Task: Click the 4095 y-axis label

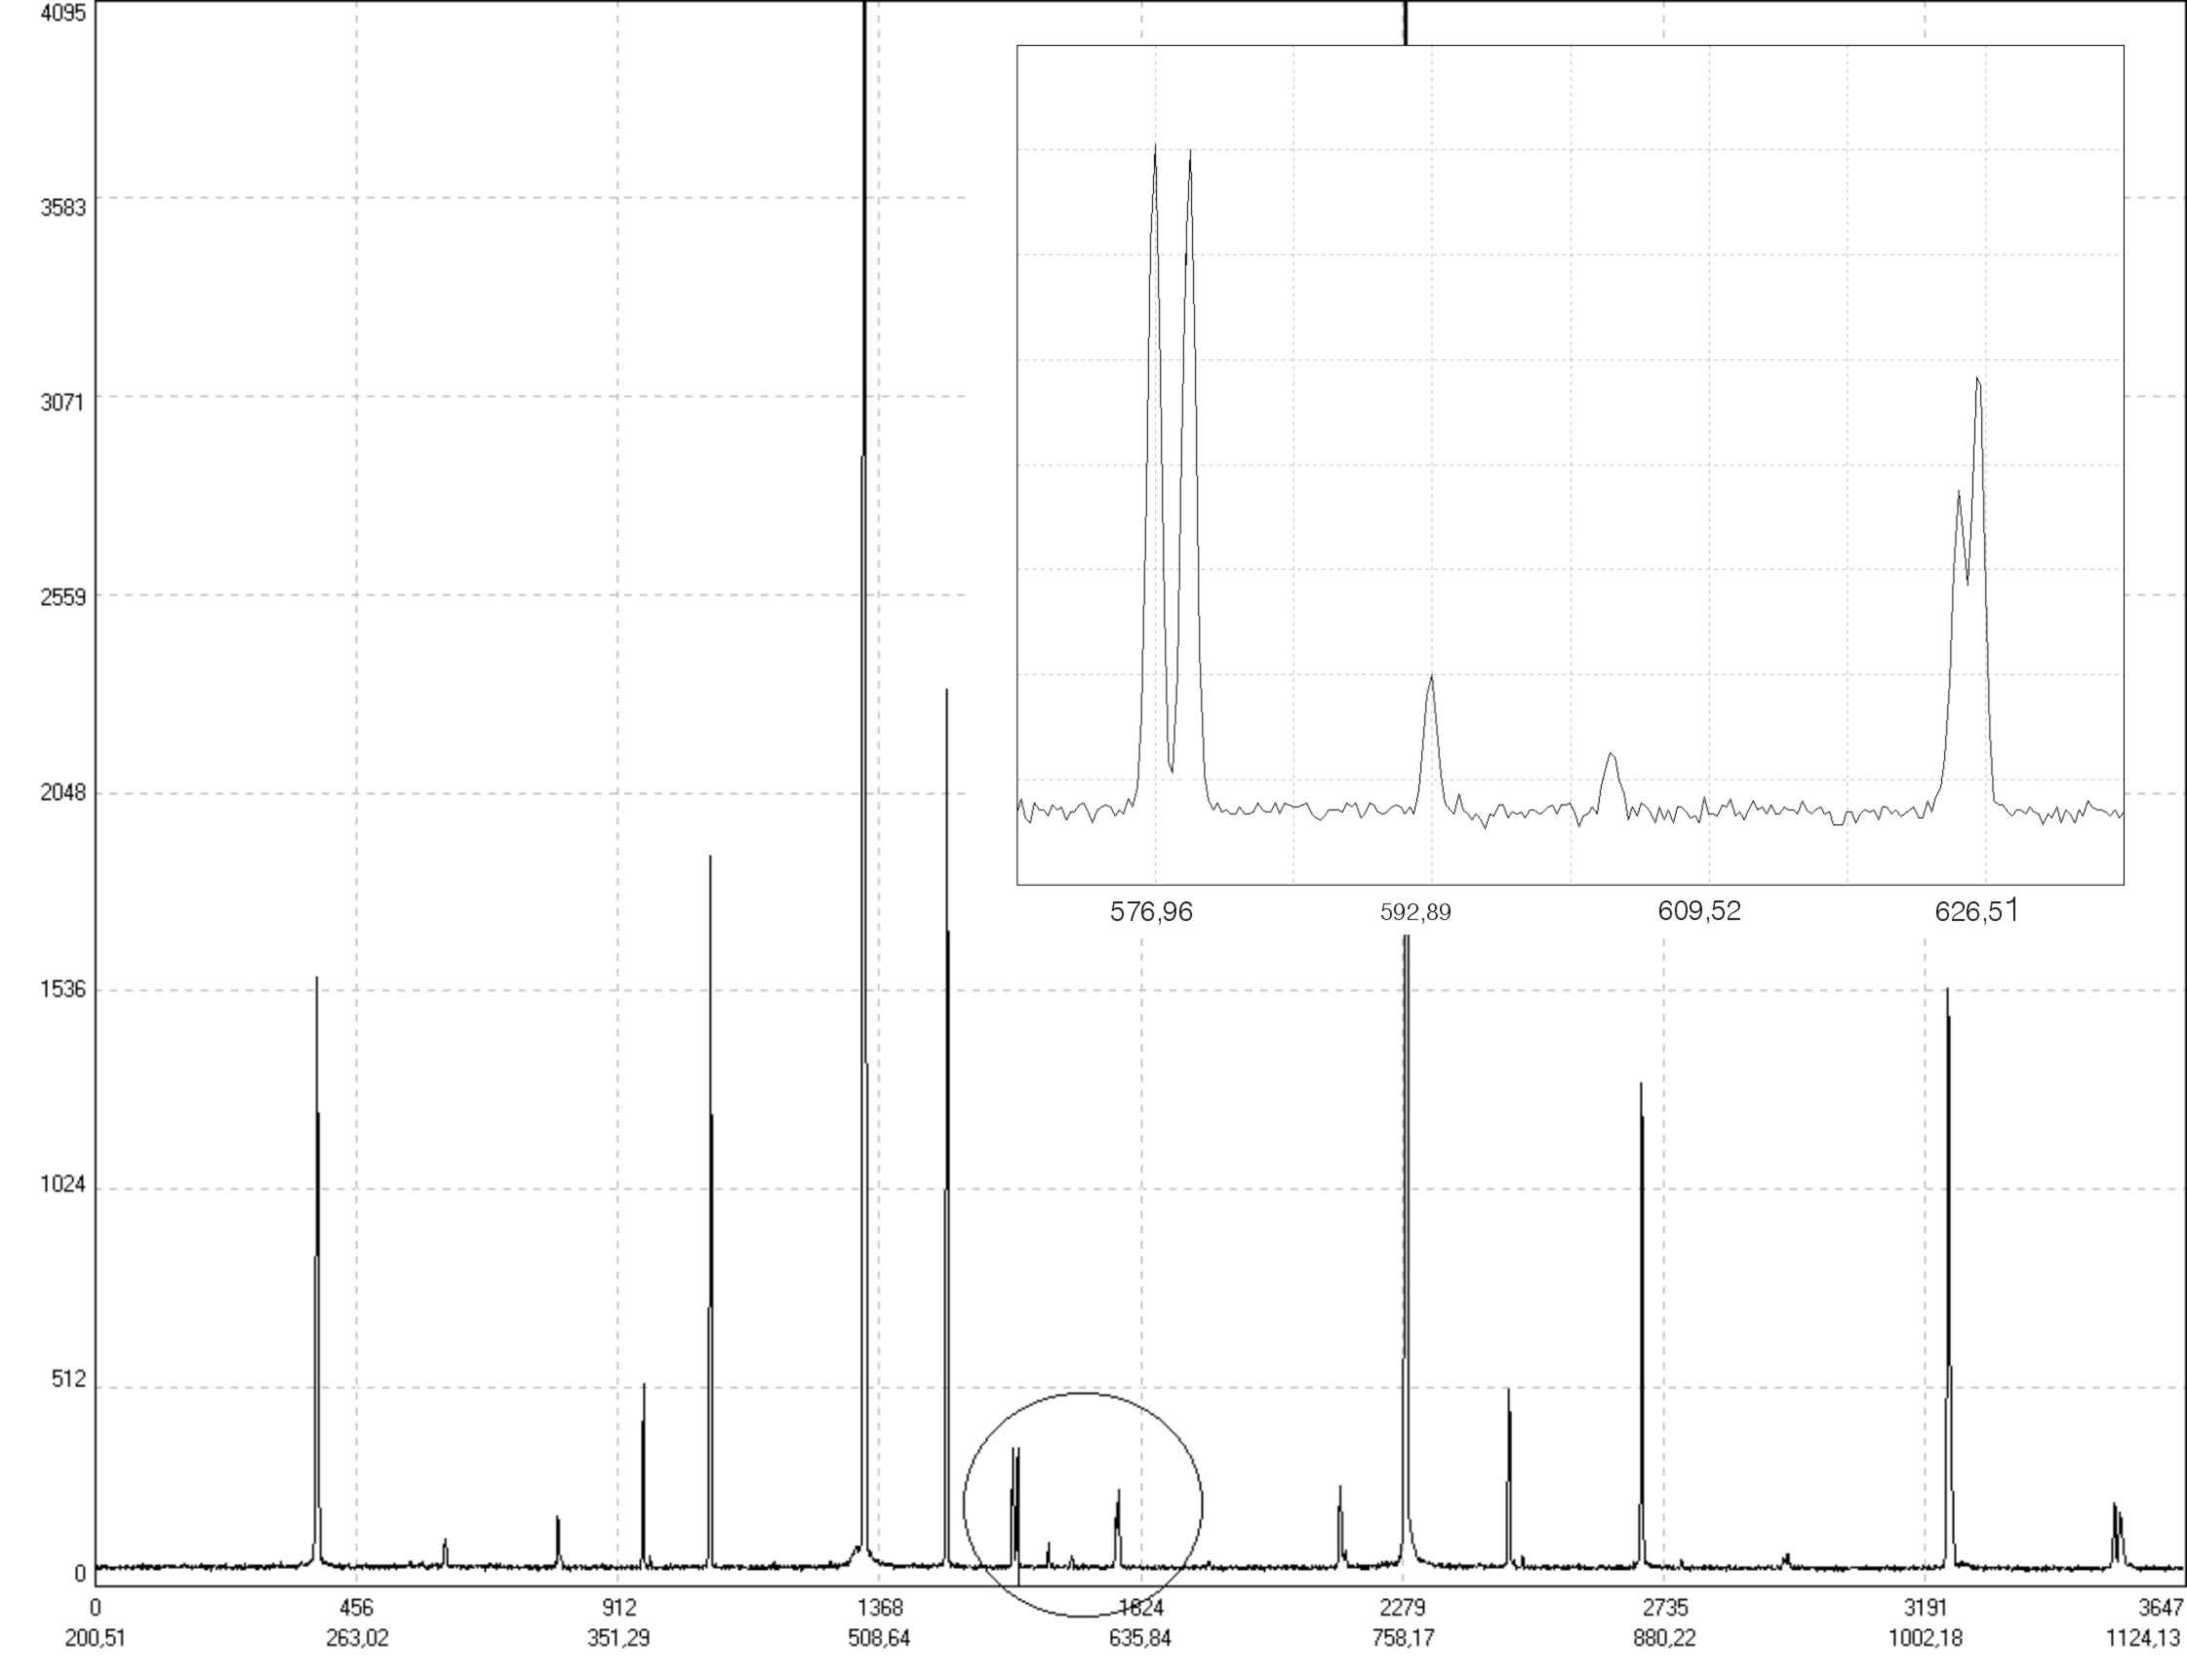Action: (63, 14)
